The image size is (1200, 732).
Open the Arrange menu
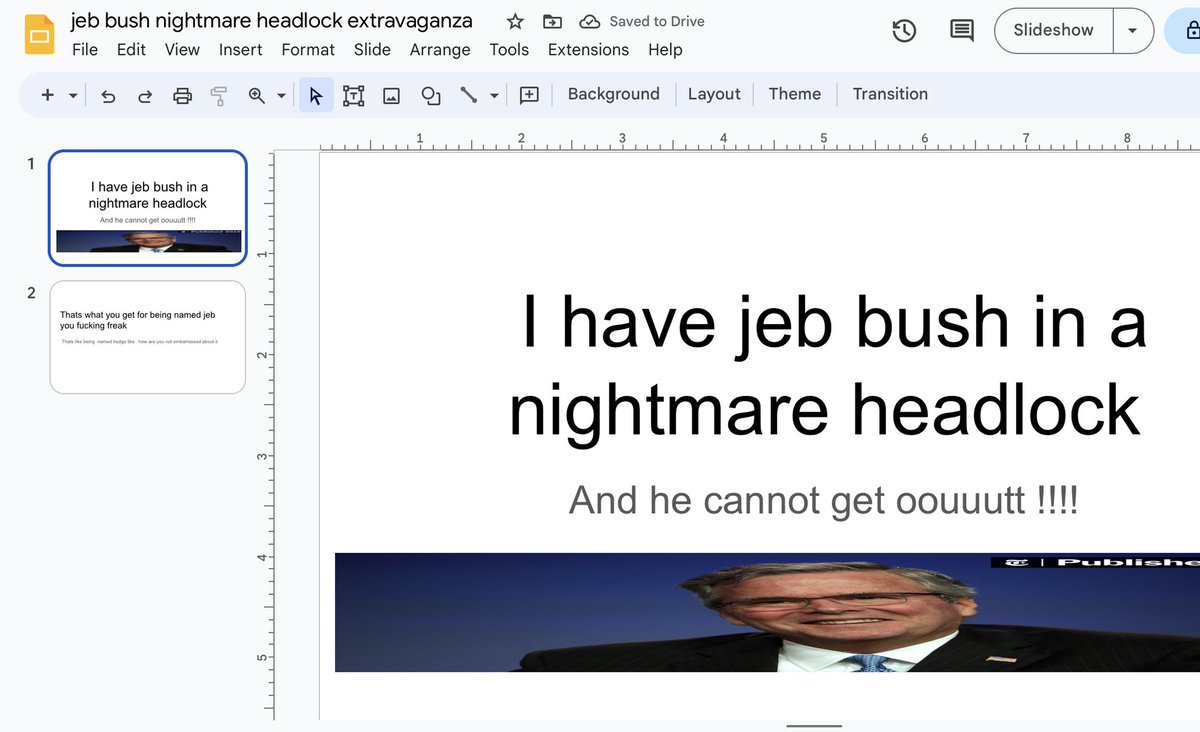[x=440, y=49]
